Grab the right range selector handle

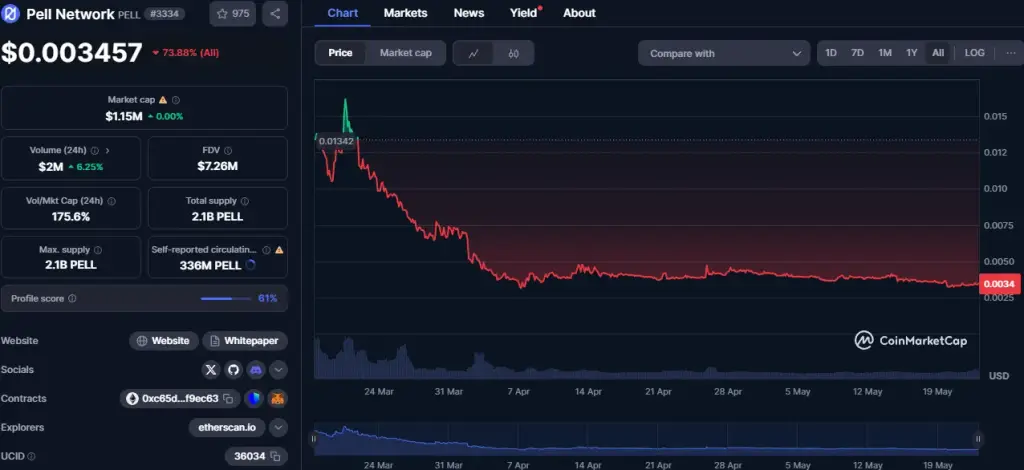click(x=978, y=439)
